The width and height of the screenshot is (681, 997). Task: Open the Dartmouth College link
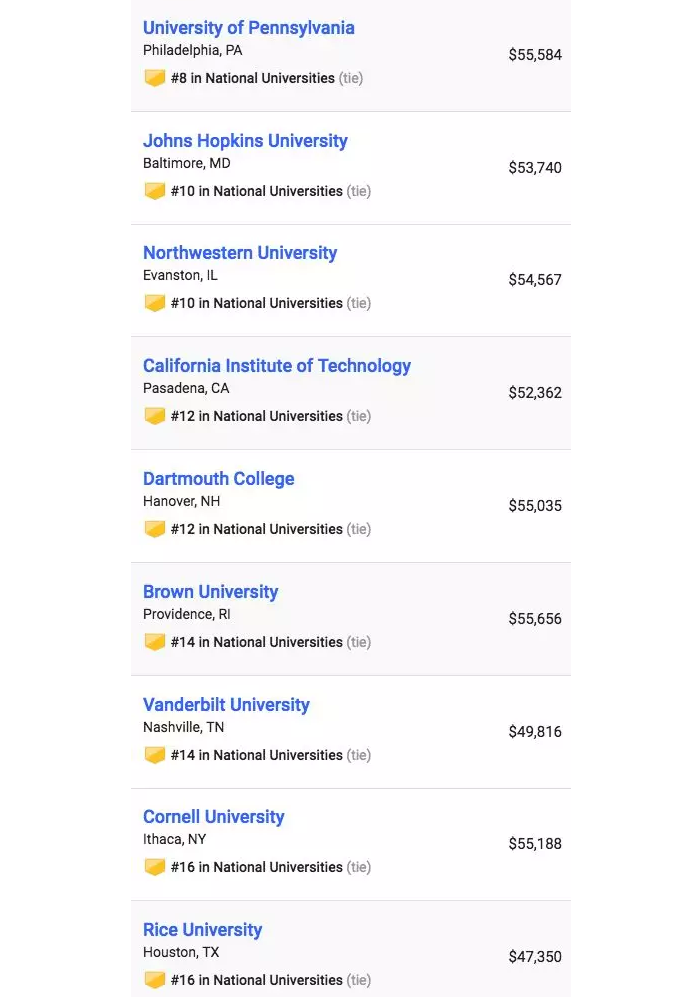coord(218,478)
